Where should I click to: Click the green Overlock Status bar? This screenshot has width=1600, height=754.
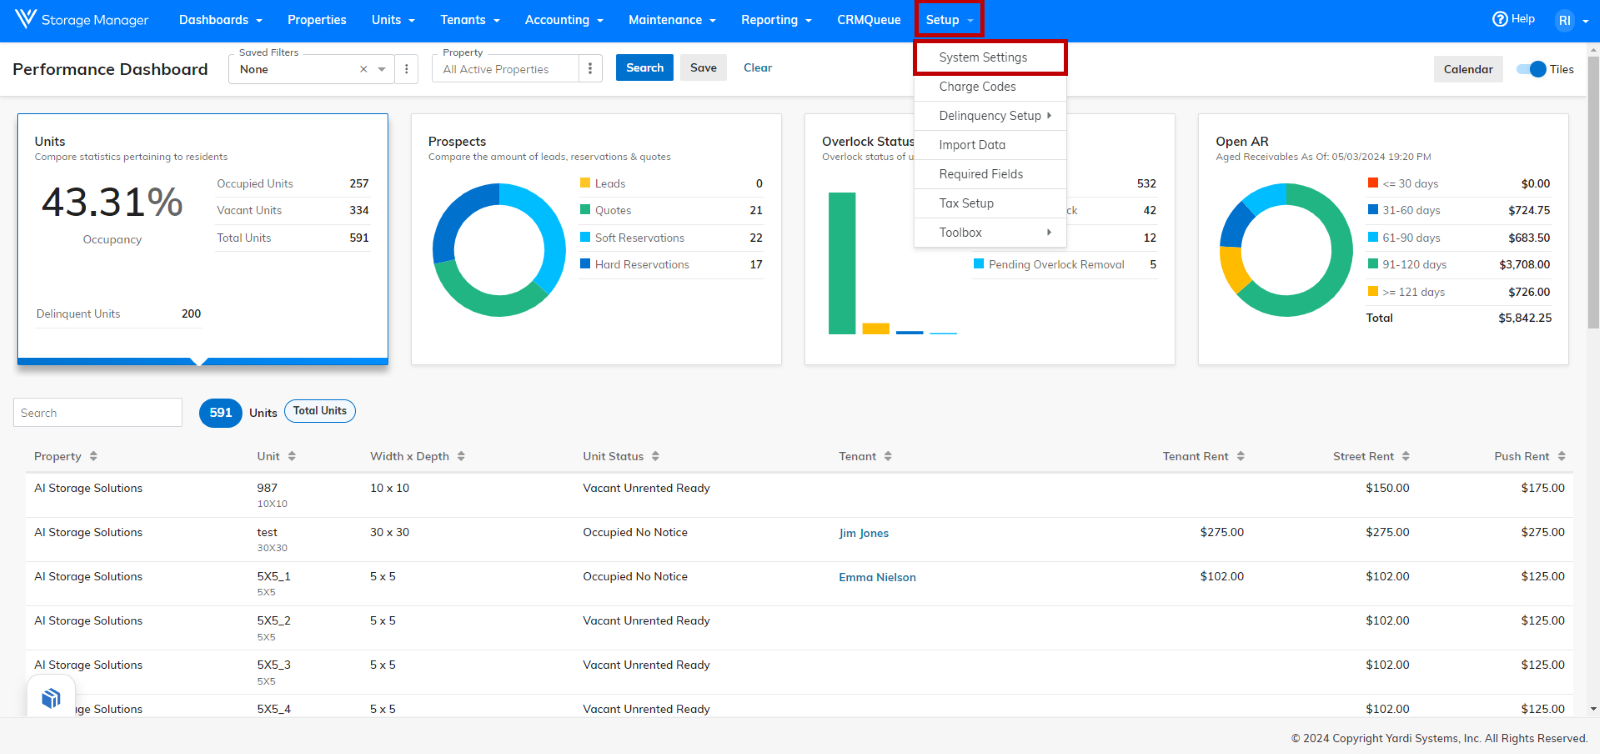842,263
